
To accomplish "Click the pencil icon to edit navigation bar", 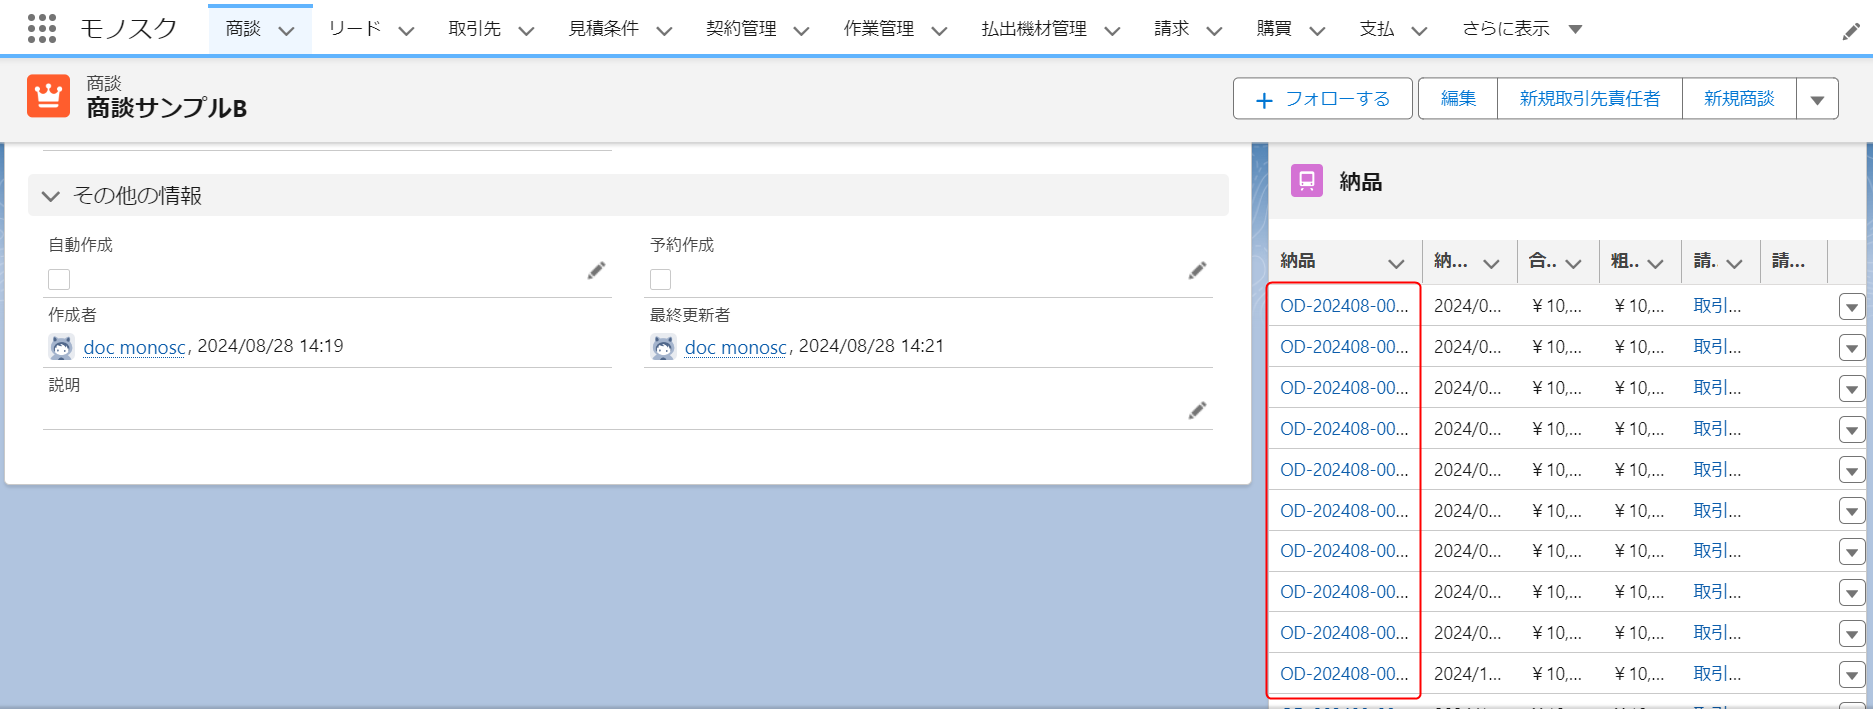I will point(1851,32).
